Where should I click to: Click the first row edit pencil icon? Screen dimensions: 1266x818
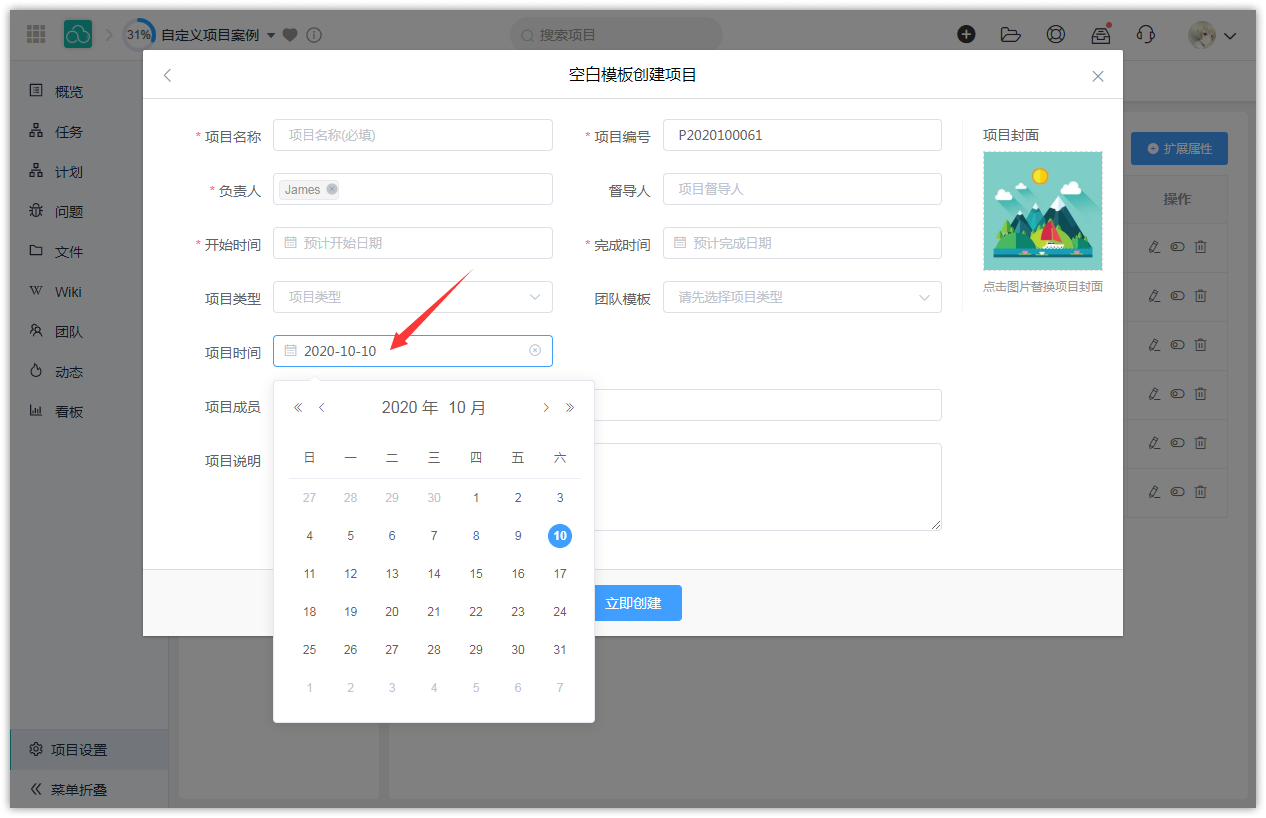(1155, 246)
